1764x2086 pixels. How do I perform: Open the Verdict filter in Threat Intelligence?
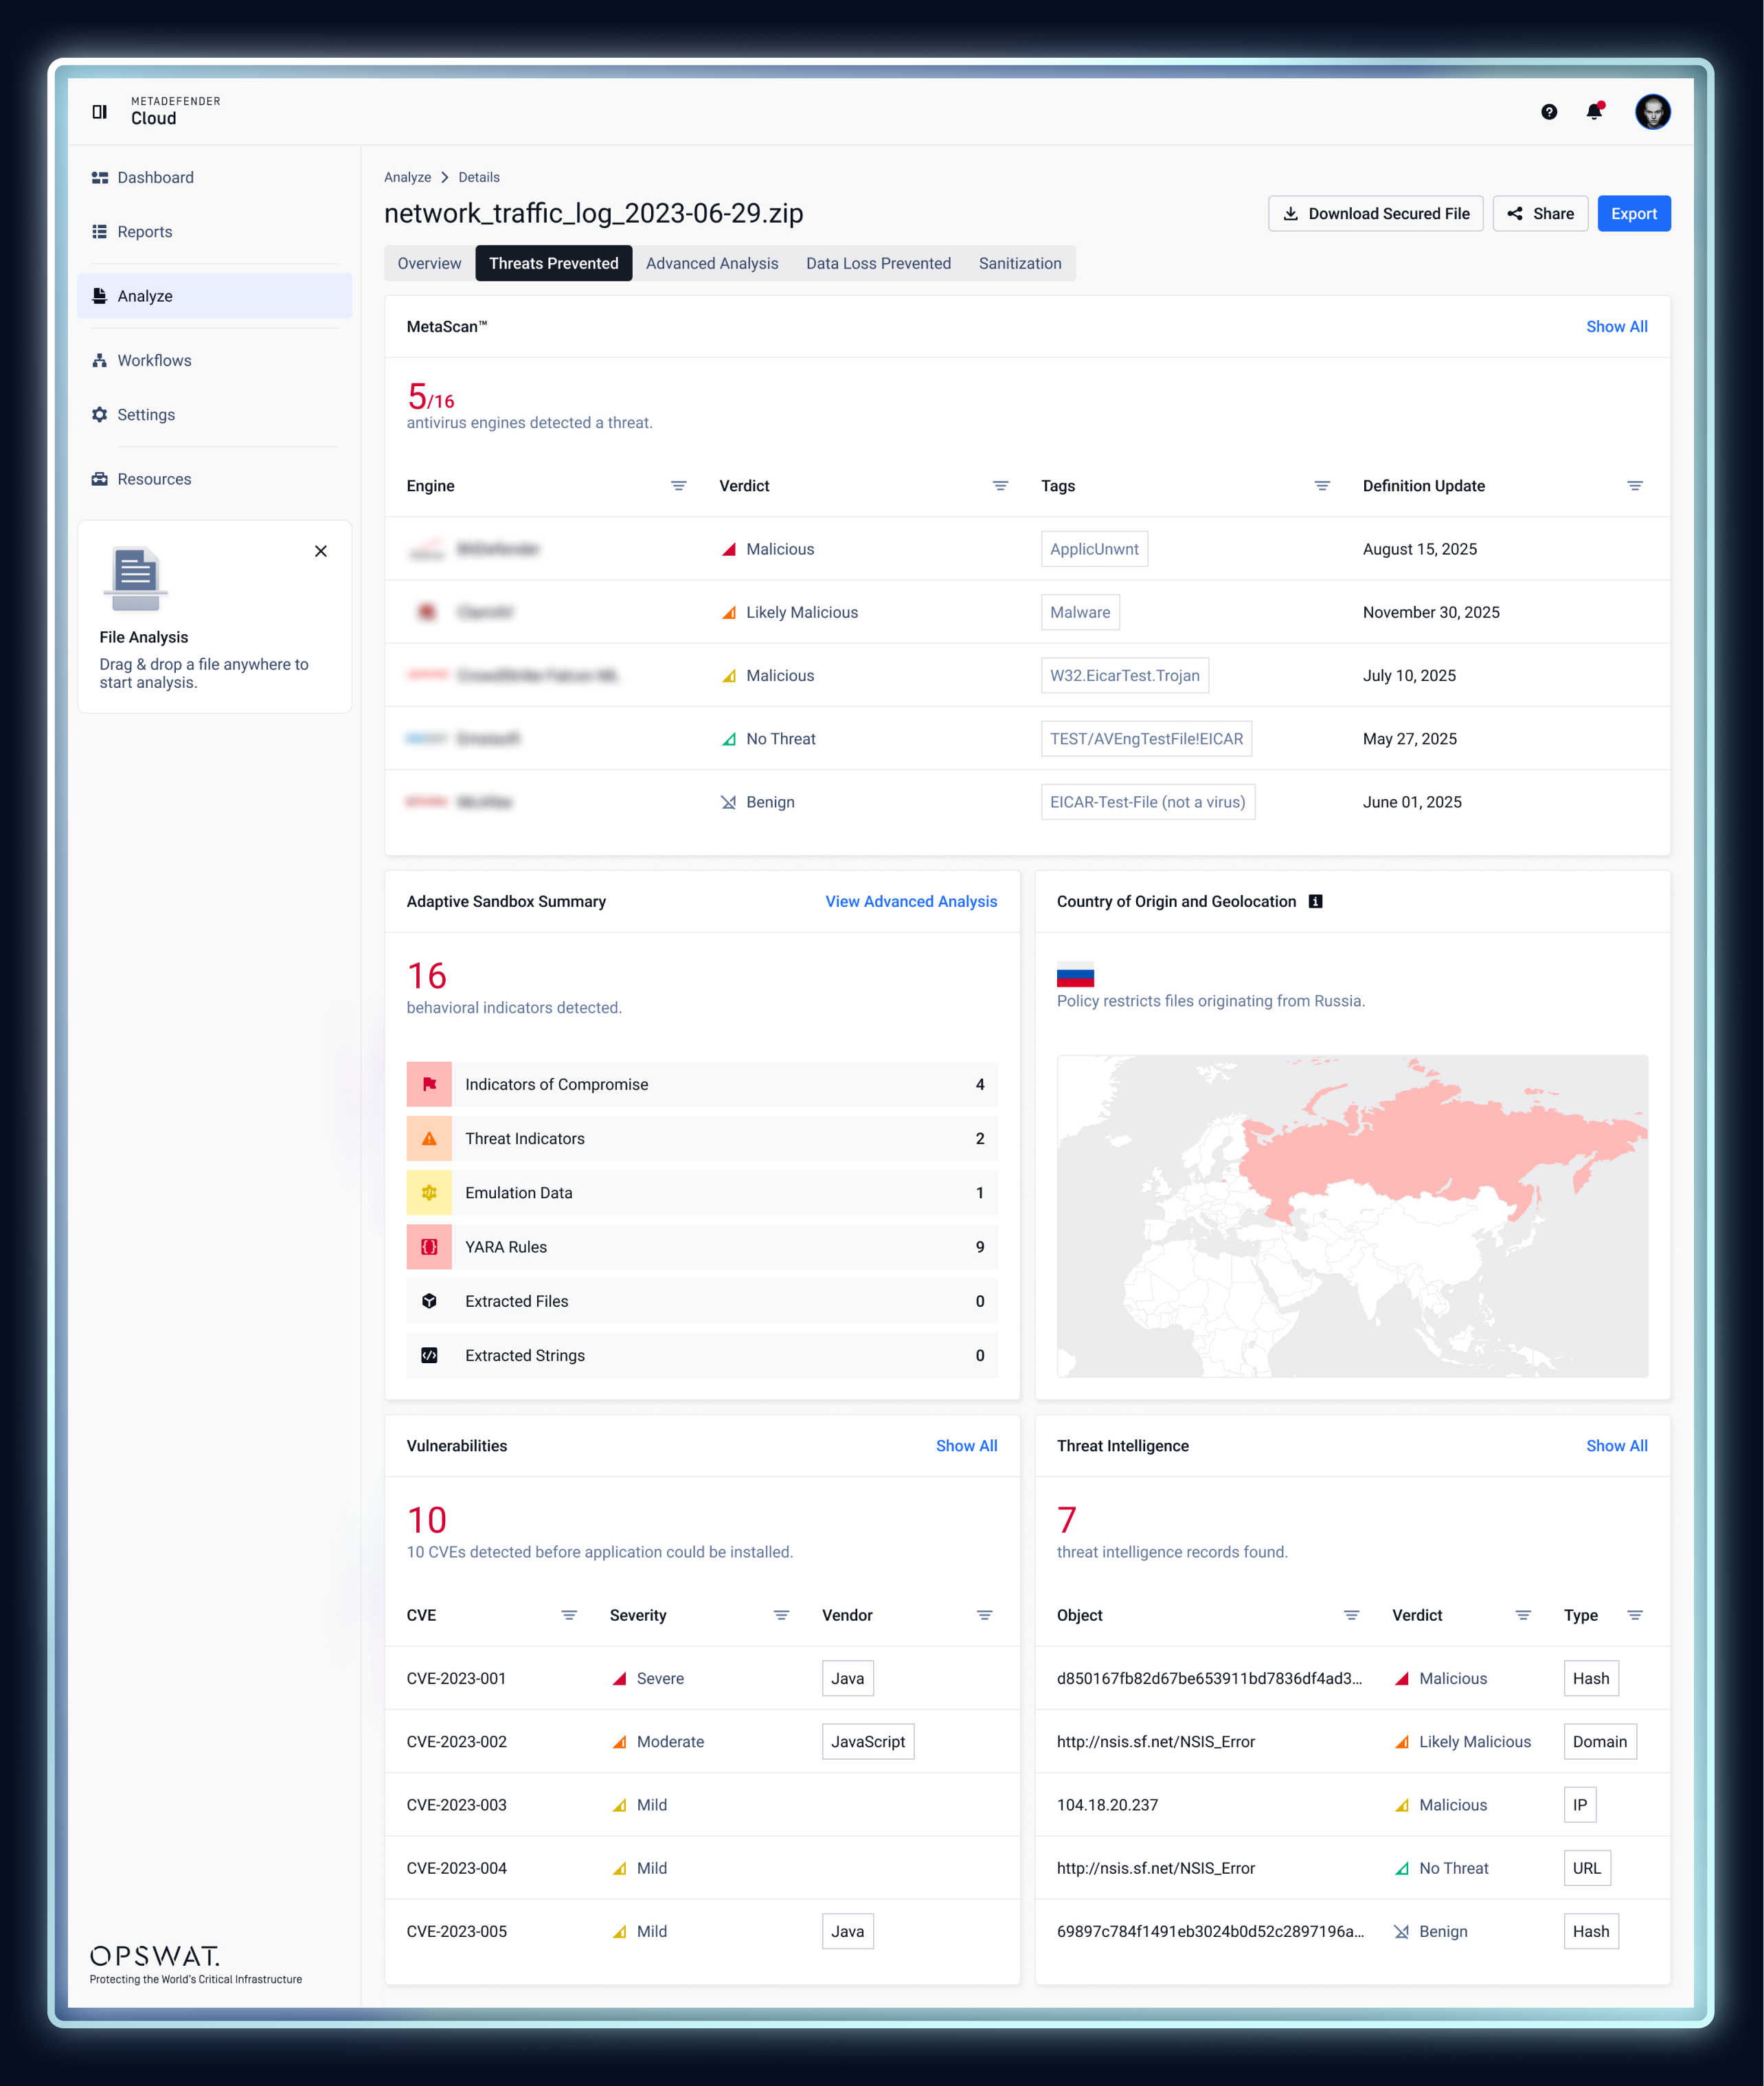1523,1614
